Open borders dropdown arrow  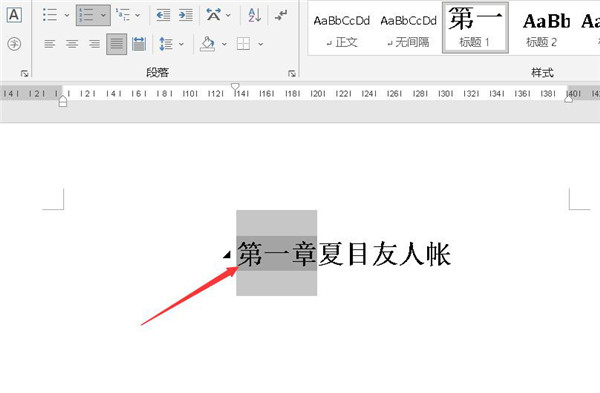tap(261, 44)
